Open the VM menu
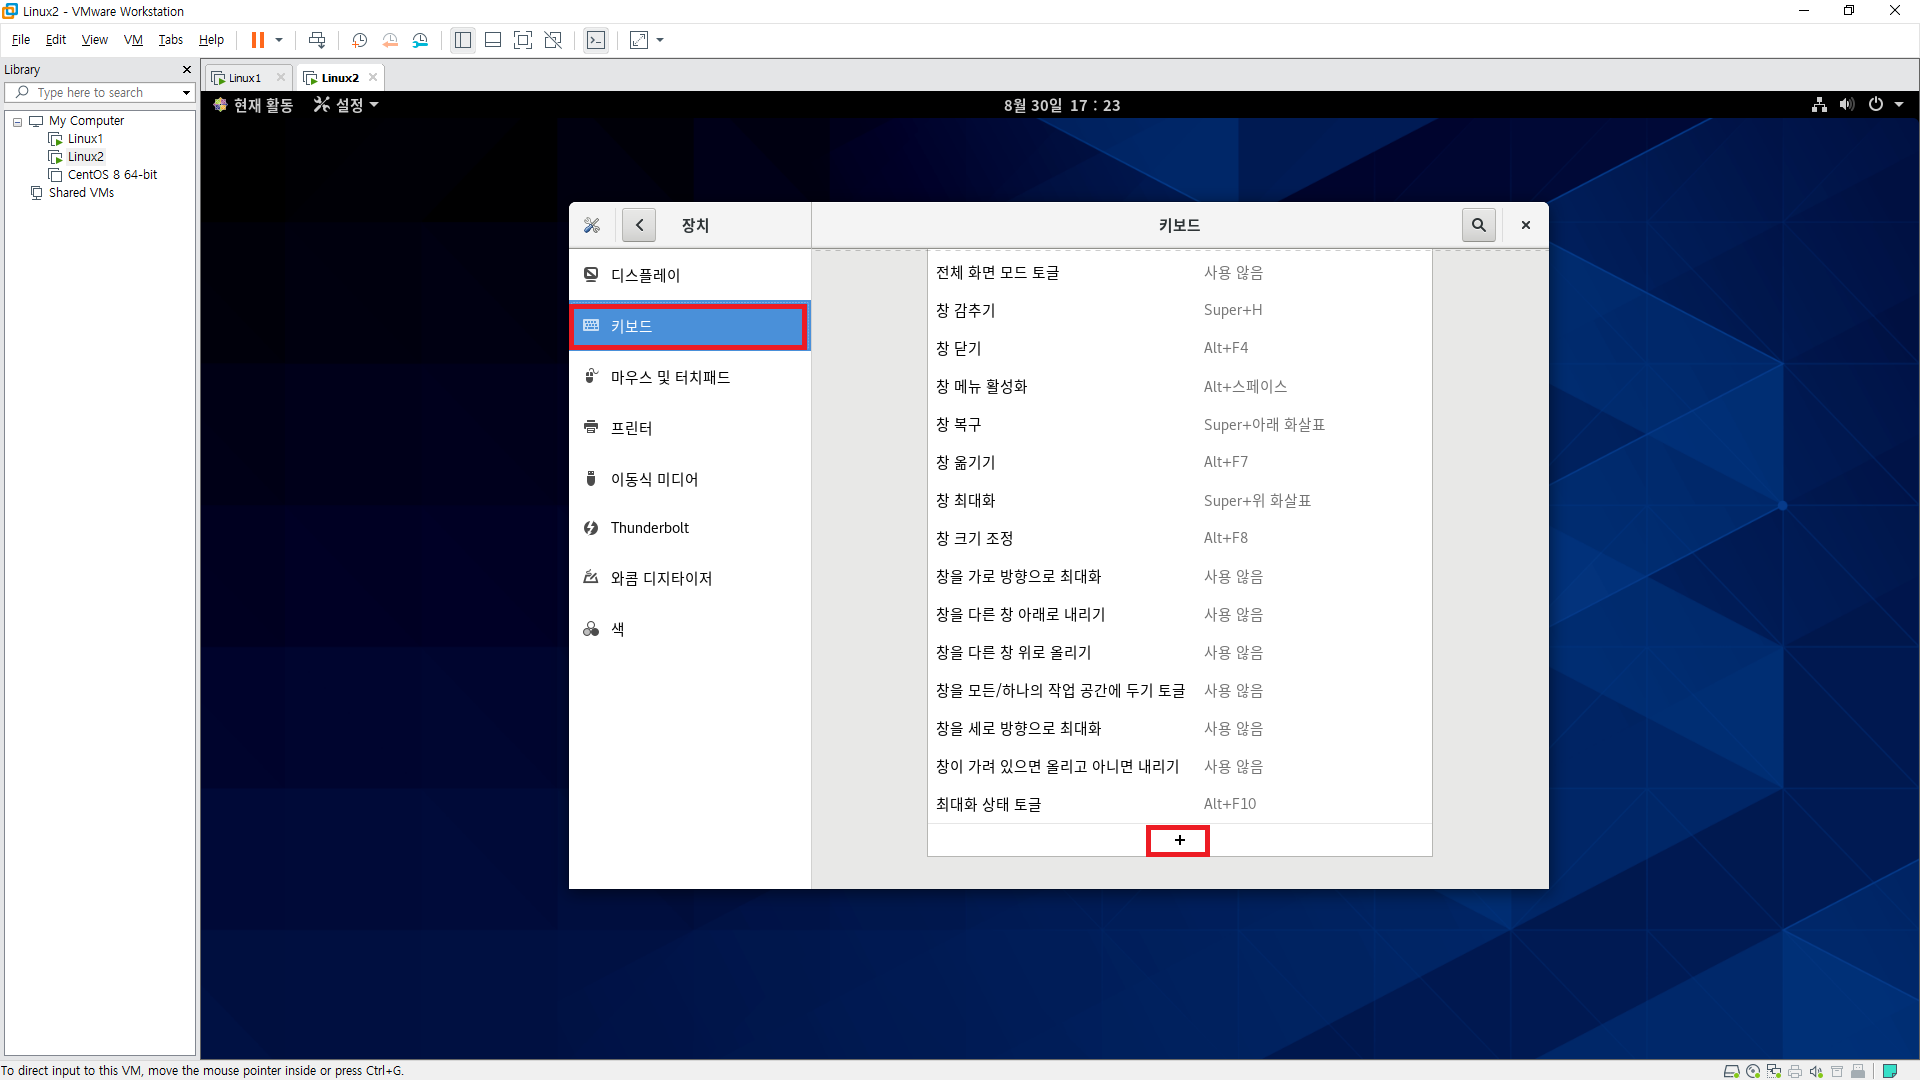This screenshot has width=1920, height=1080. (x=133, y=40)
